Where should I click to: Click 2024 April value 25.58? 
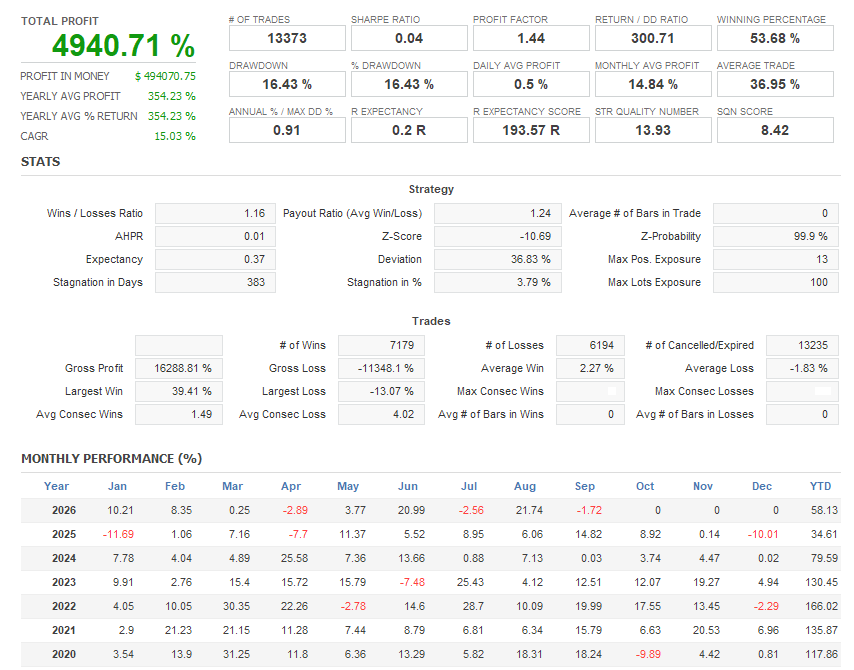point(295,558)
